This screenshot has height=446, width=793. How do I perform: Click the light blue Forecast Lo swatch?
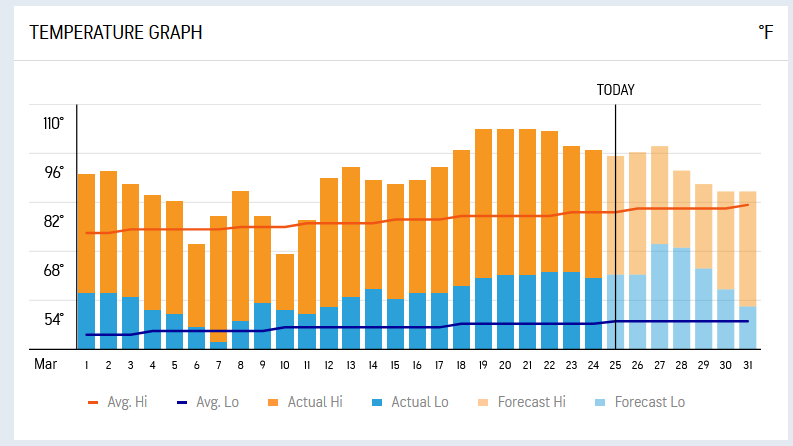point(600,403)
